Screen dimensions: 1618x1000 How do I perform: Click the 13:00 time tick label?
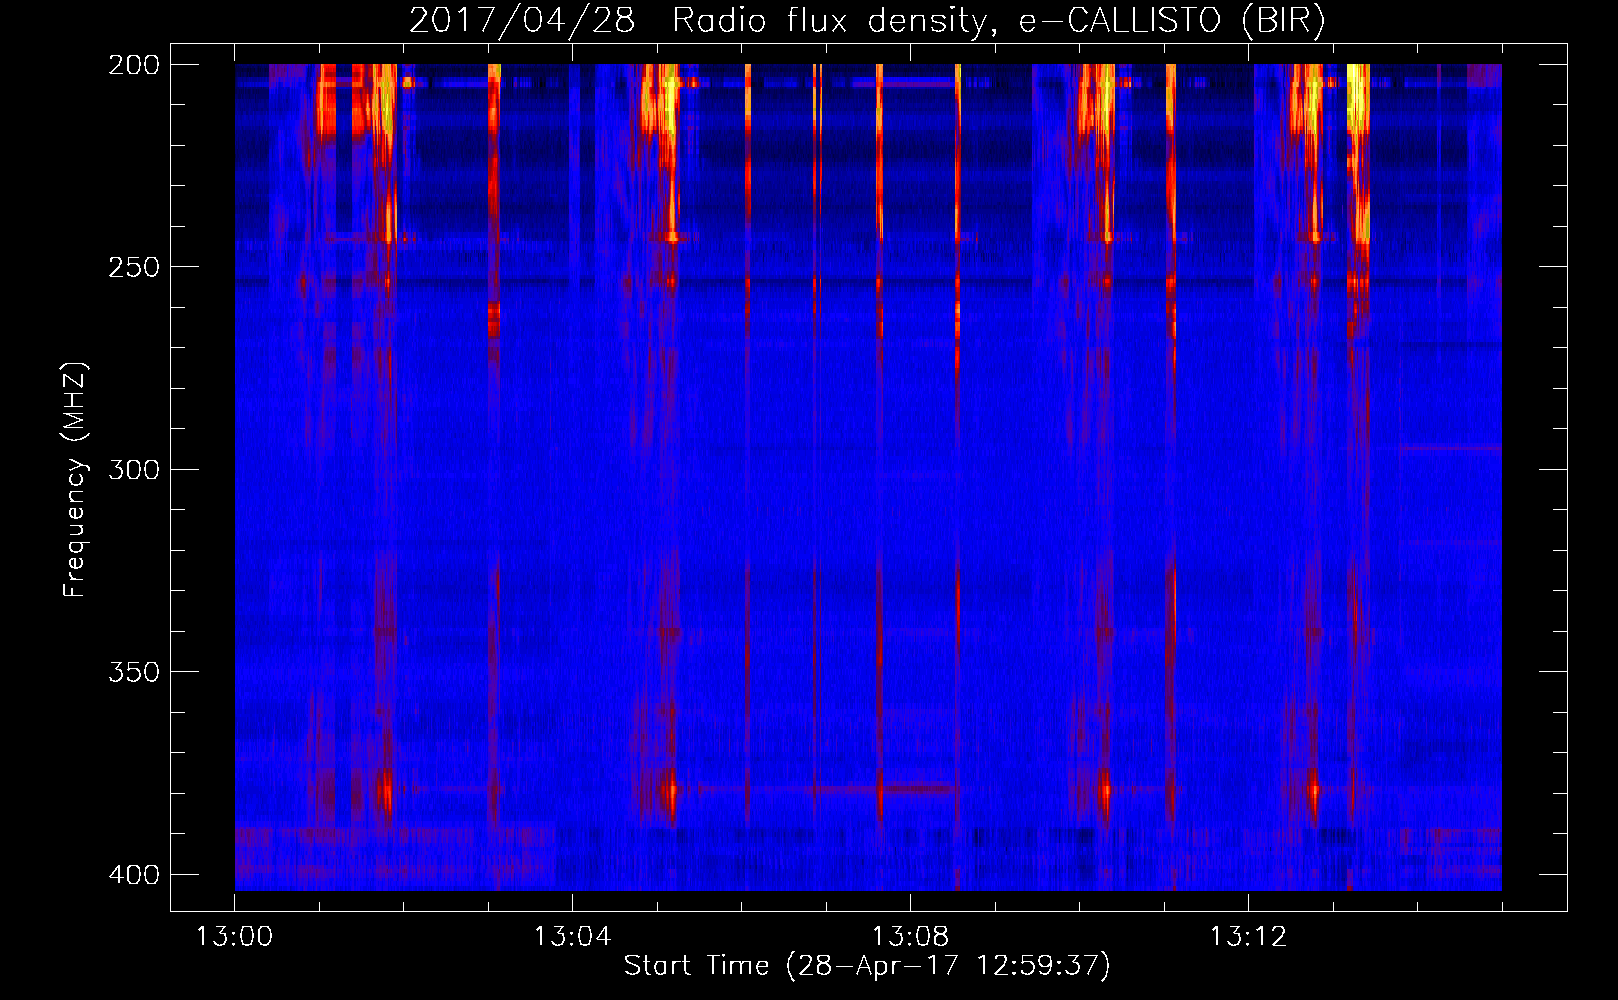[235, 937]
